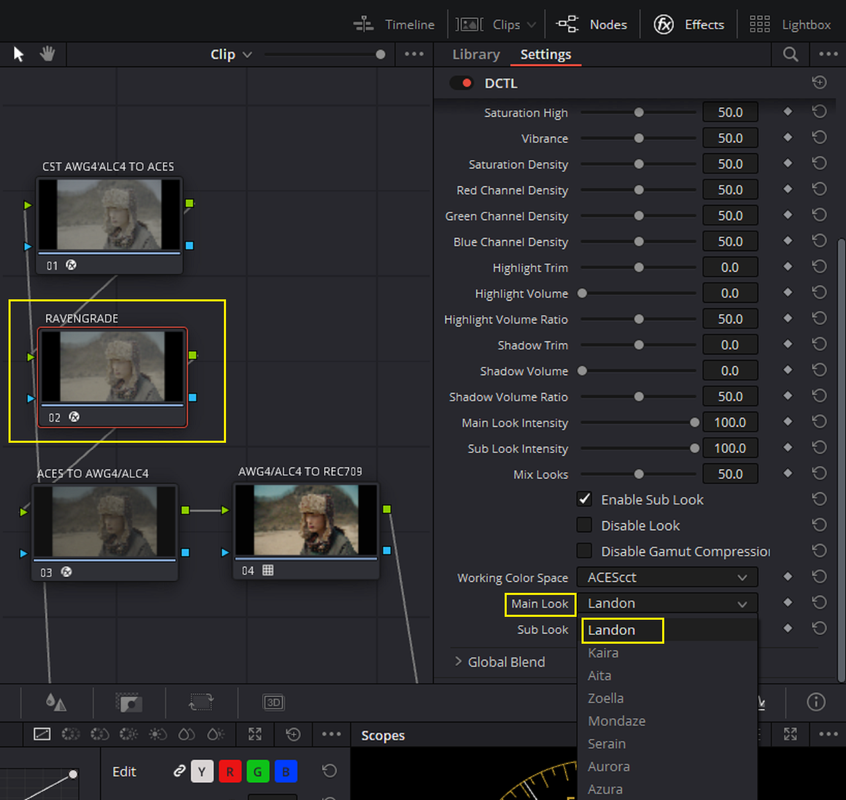Check the Disable Gamut Compression checkbox
Image resolution: width=846 pixels, height=800 pixels.
tap(584, 551)
